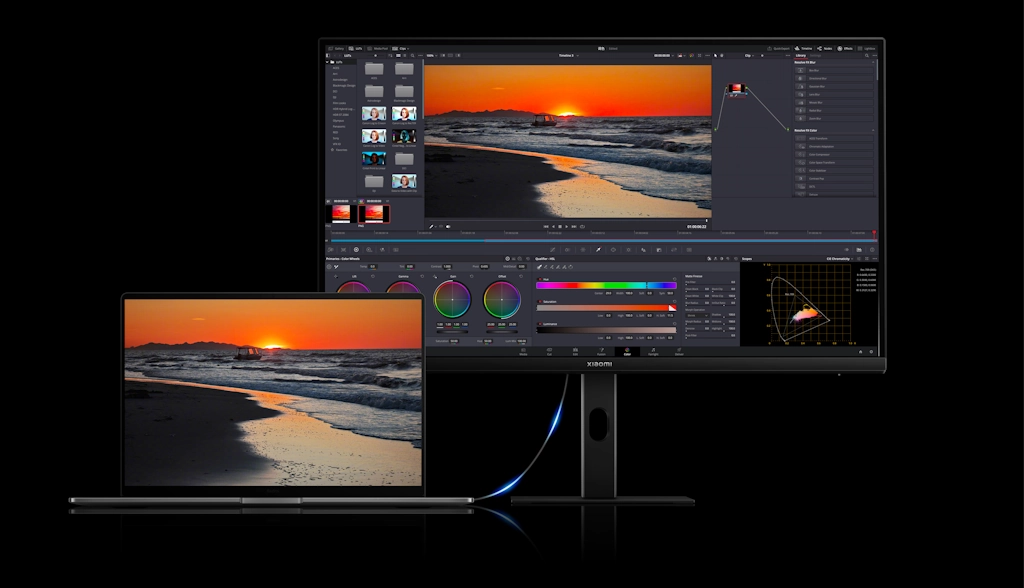Open the Gallery panel
The width and height of the screenshot is (1024, 588).
[x=337, y=48]
